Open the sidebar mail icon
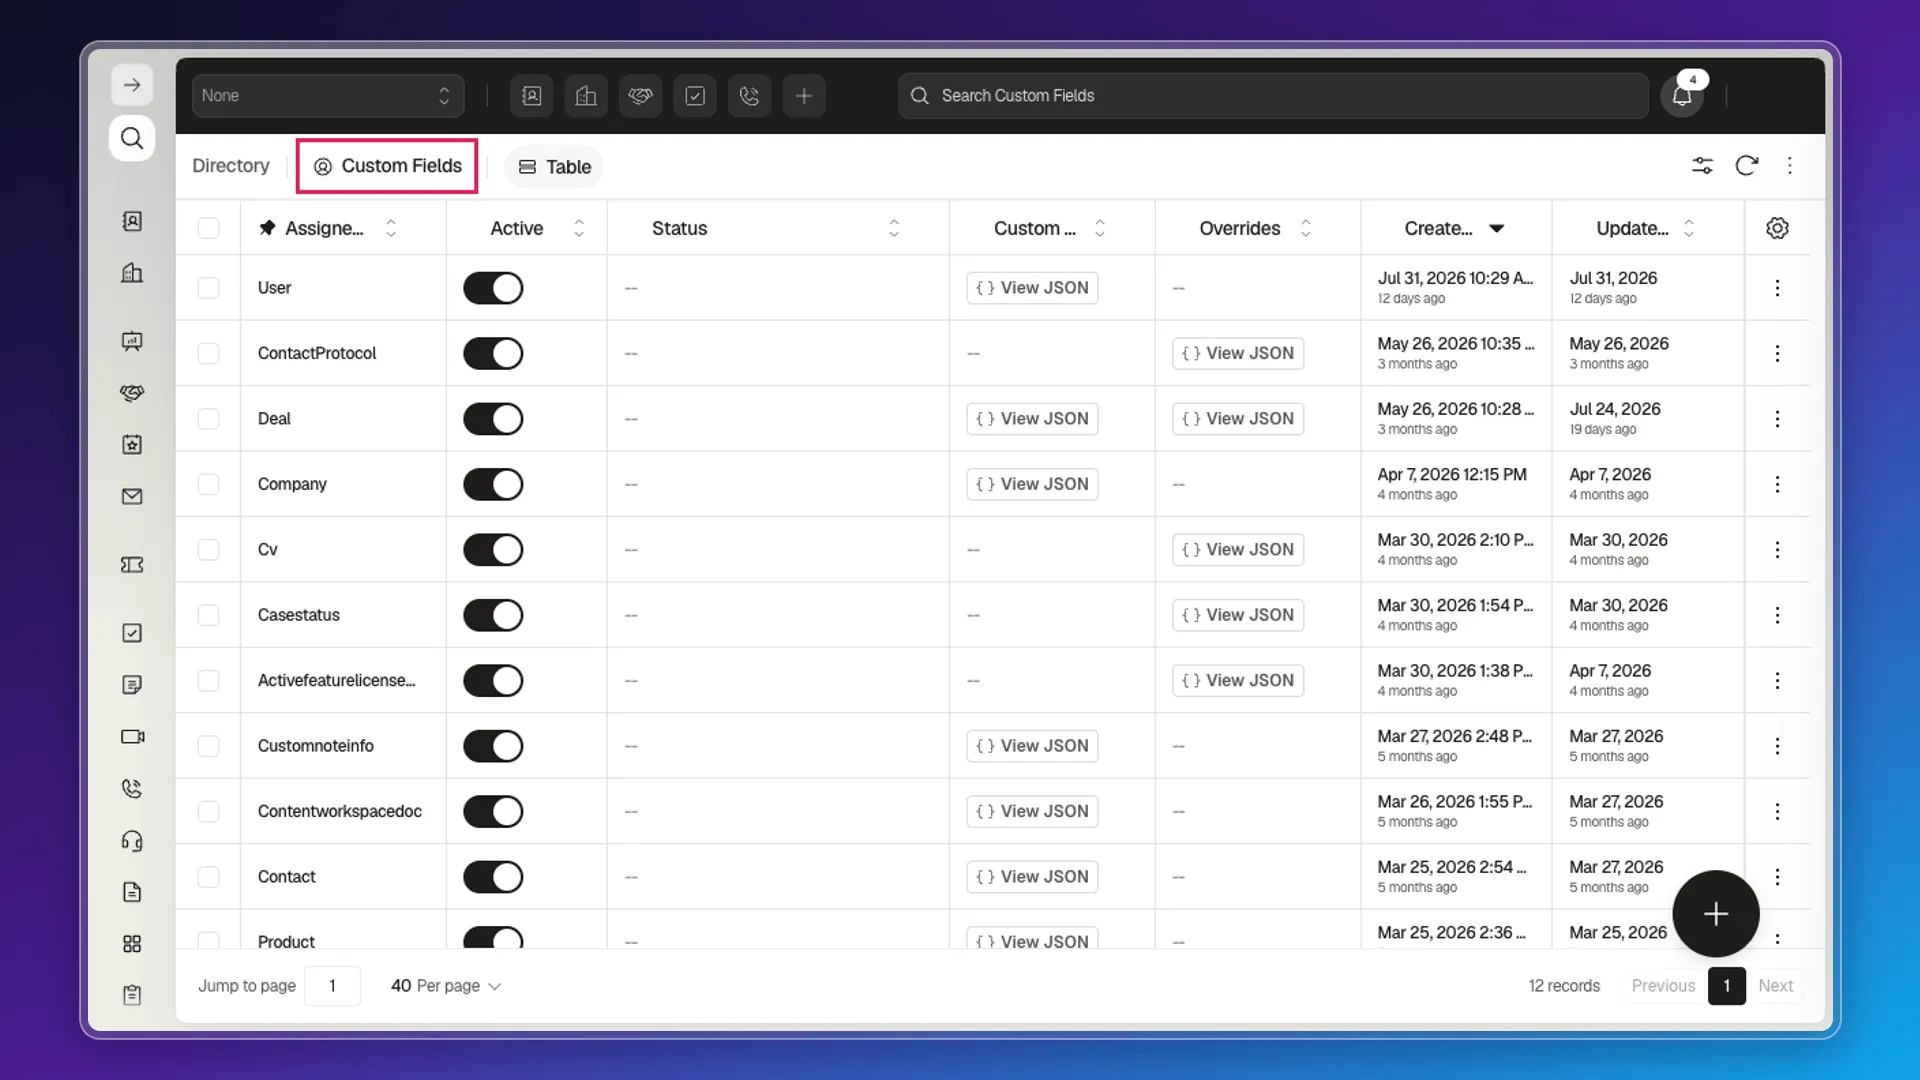This screenshot has width=1920, height=1080. (x=132, y=497)
